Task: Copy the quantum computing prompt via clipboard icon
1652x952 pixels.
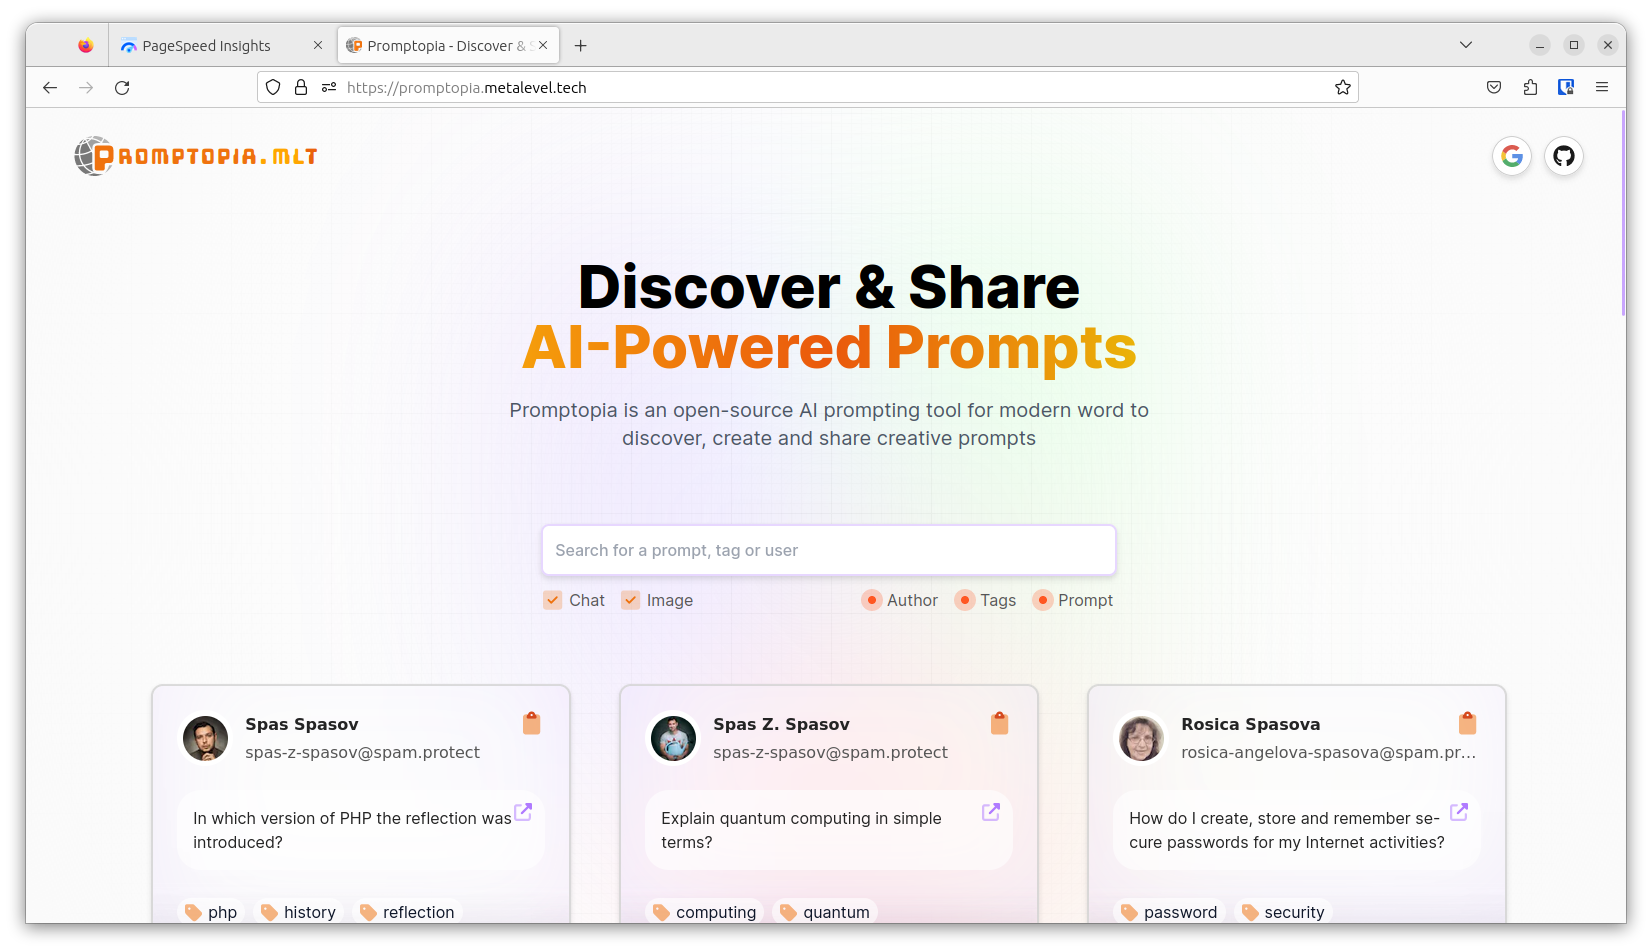Action: [x=999, y=723]
